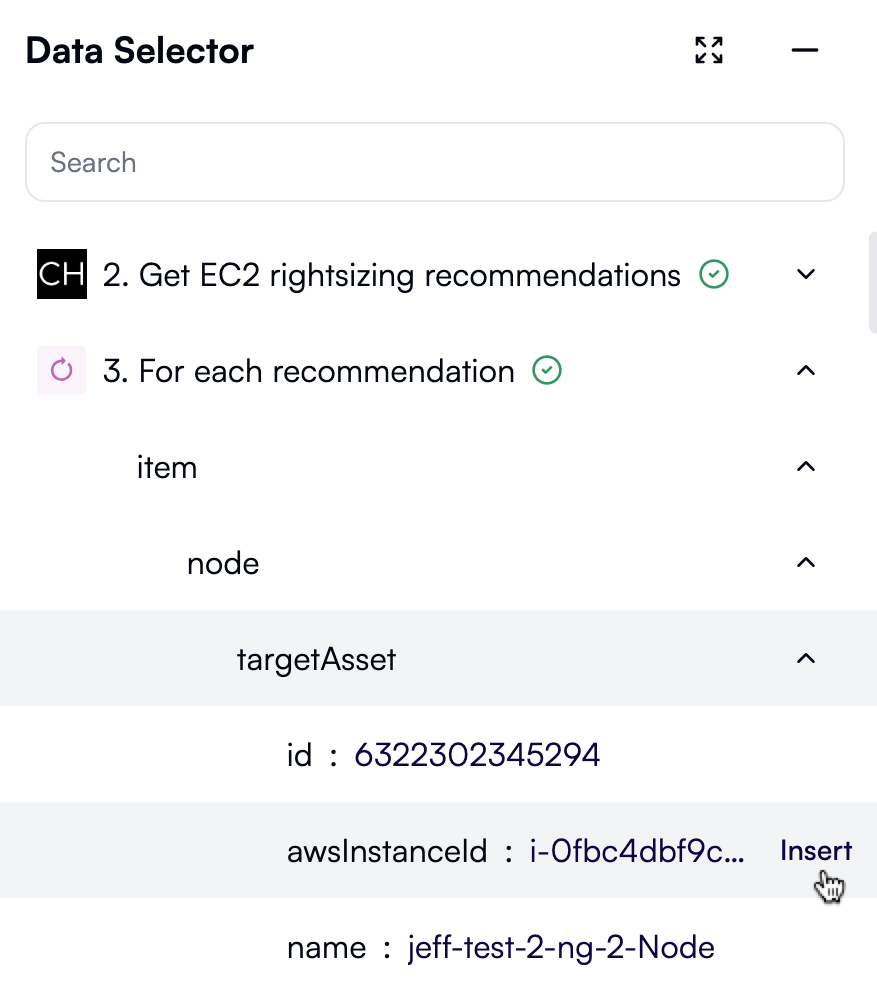Image resolution: width=877 pixels, height=992 pixels.
Task: Click green checkmark on step 3
Action: coord(547,371)
